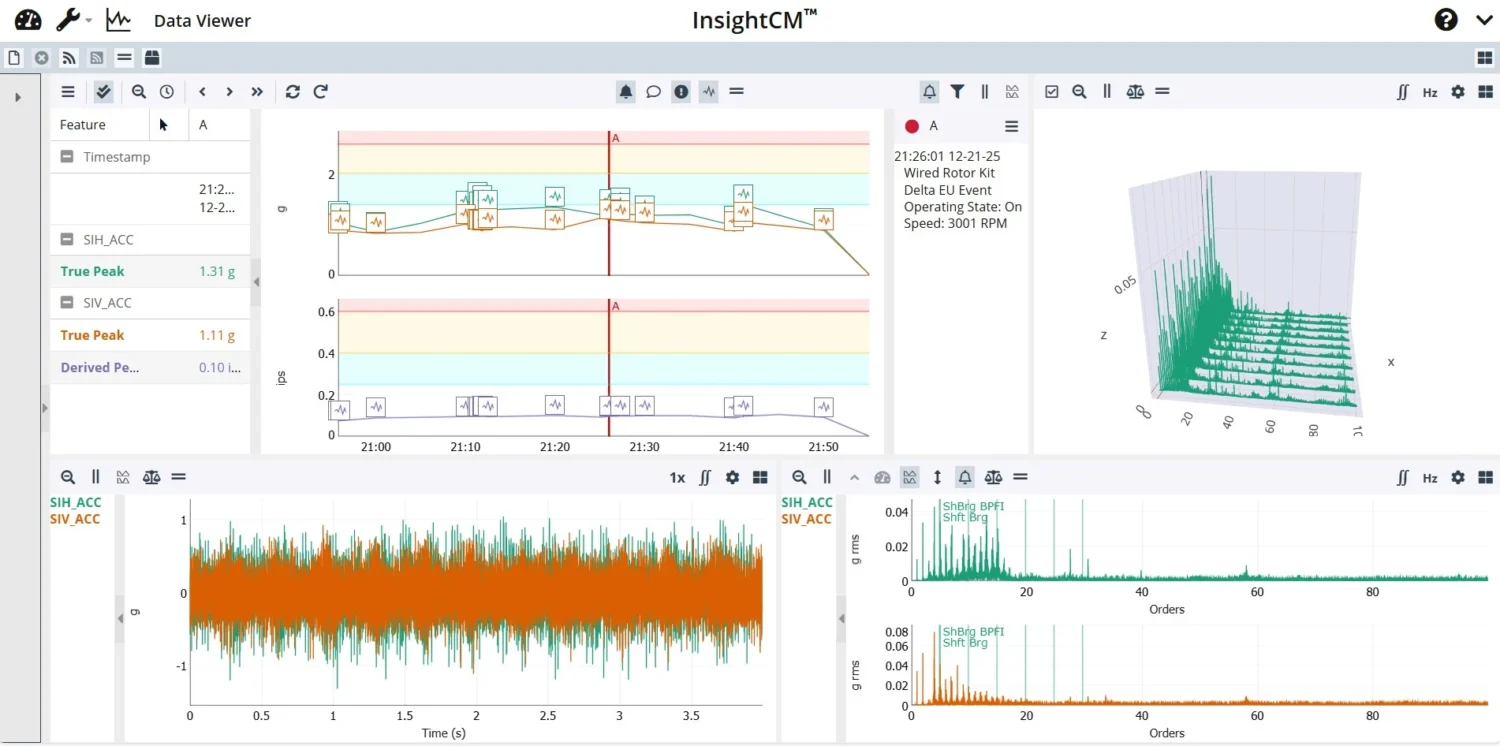Click the RSS live feed icon
The width and height of the screenshot is (1500, 746).
pyautogui.click(x=68, y=58)
